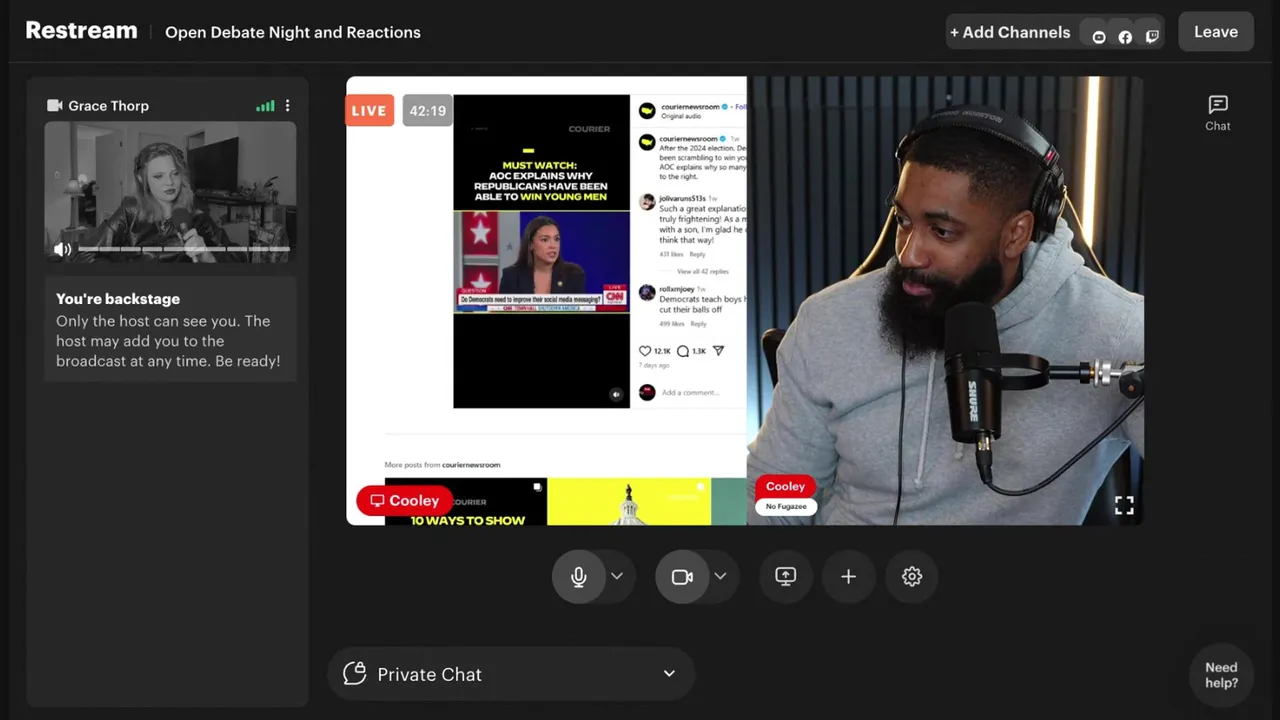
Task: Open the three-dot menu for Grace Thorp
Action: (287, 105)
